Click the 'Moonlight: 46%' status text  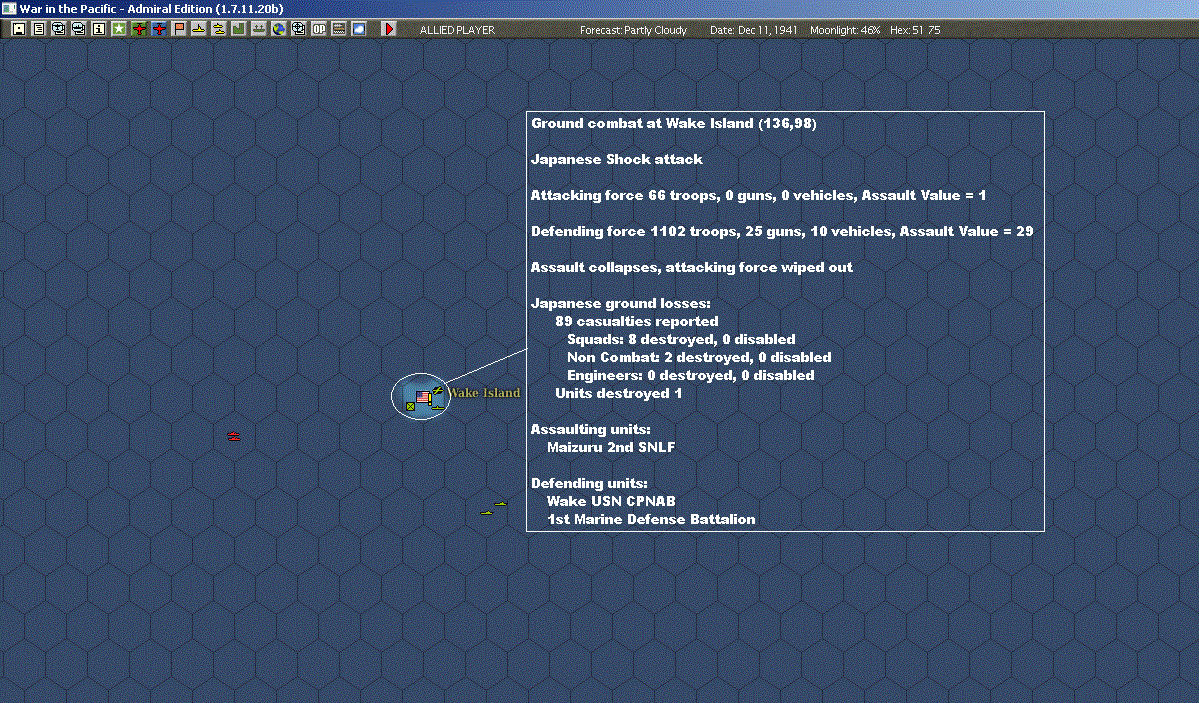coord(845,30)
